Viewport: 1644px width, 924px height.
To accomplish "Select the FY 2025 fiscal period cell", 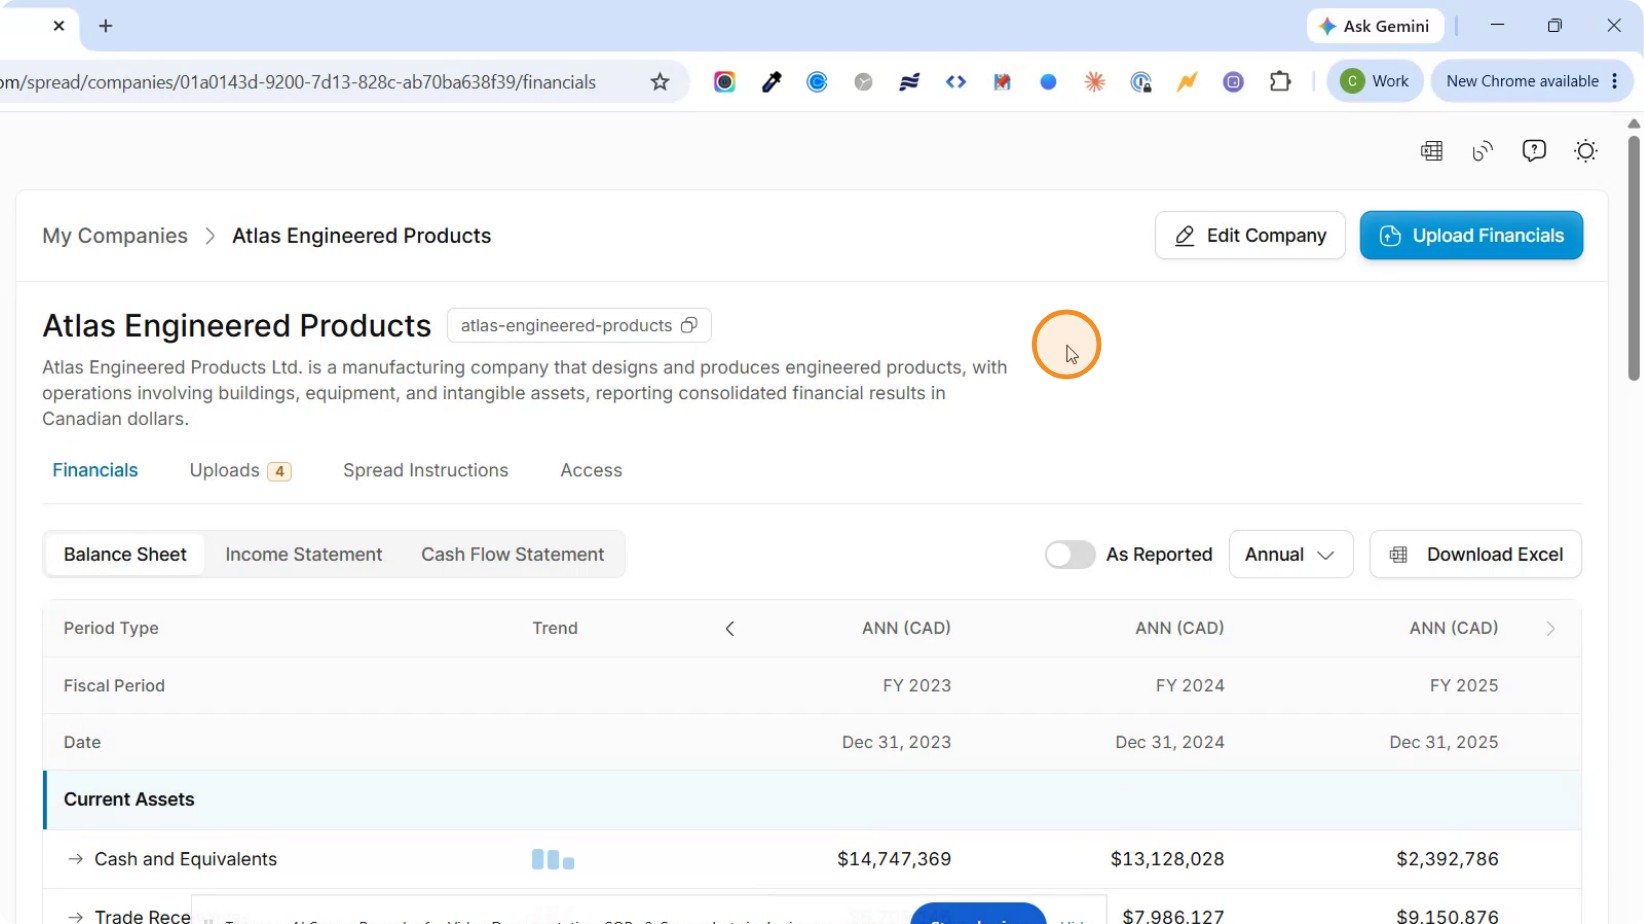I will 1464,686.
